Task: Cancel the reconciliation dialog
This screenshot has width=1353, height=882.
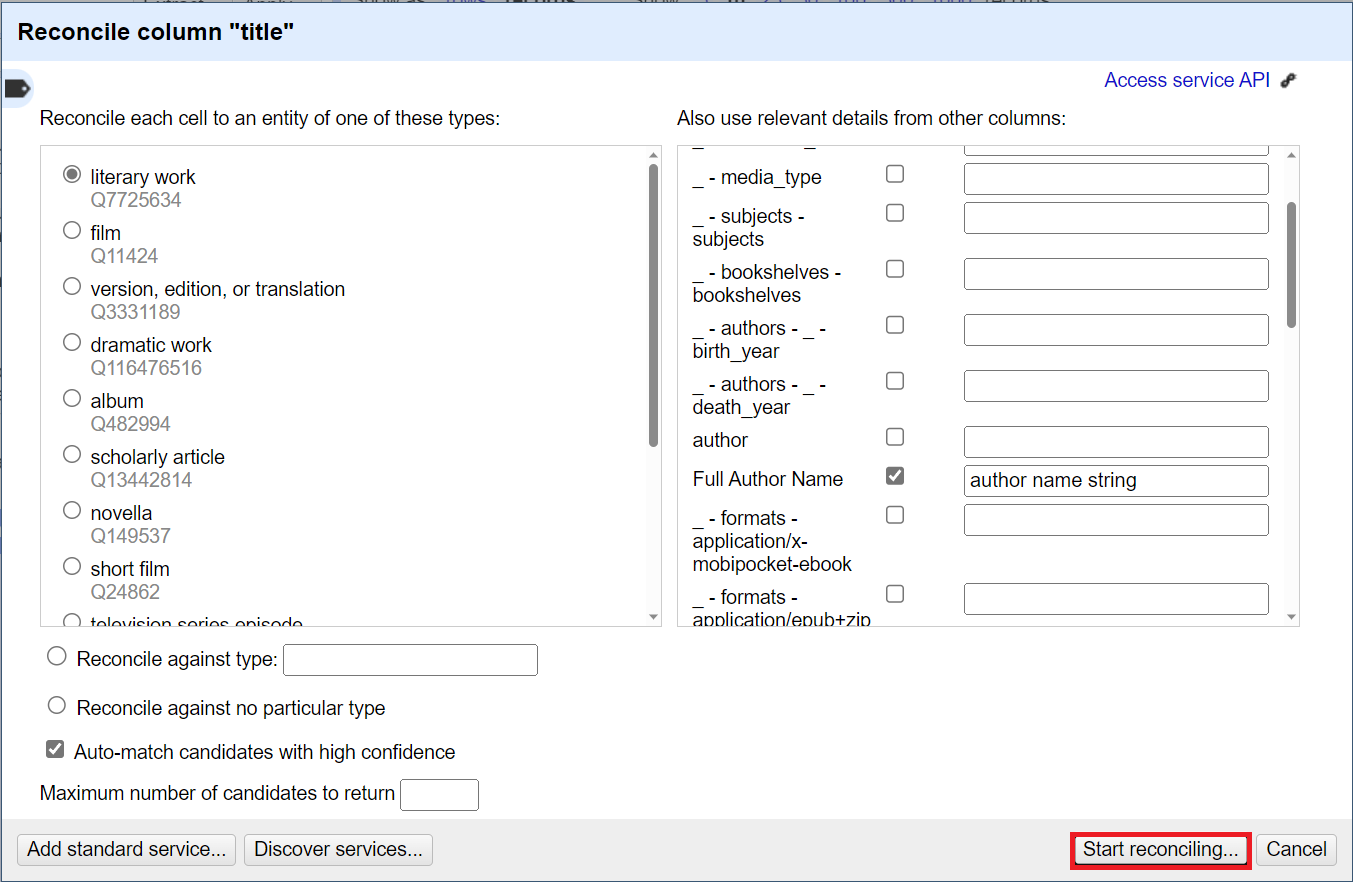Action: (x=1296, y=848)
